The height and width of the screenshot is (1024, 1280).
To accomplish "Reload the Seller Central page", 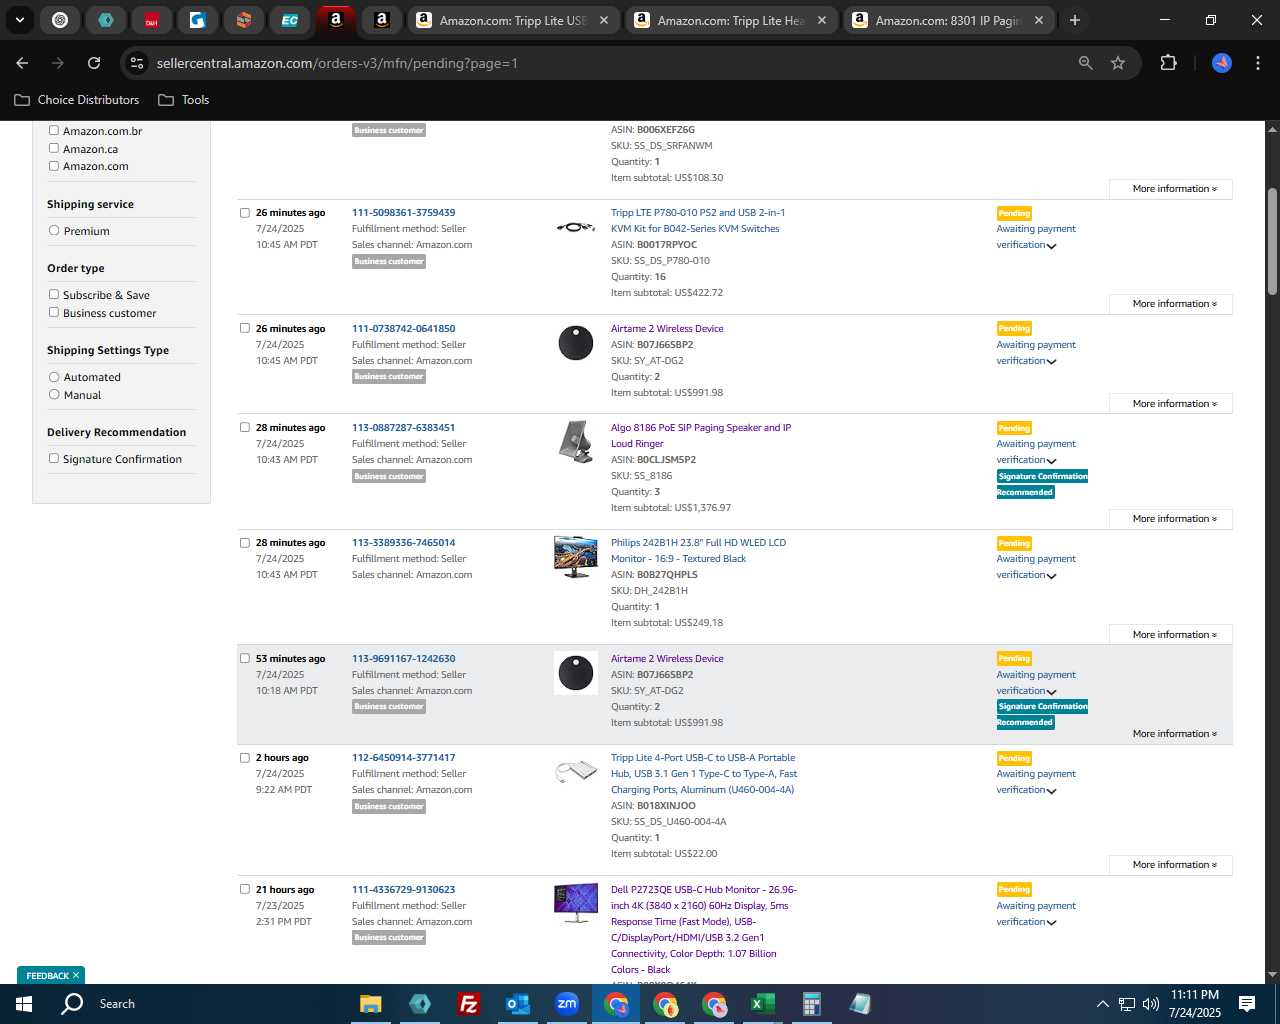I will 94,63.
